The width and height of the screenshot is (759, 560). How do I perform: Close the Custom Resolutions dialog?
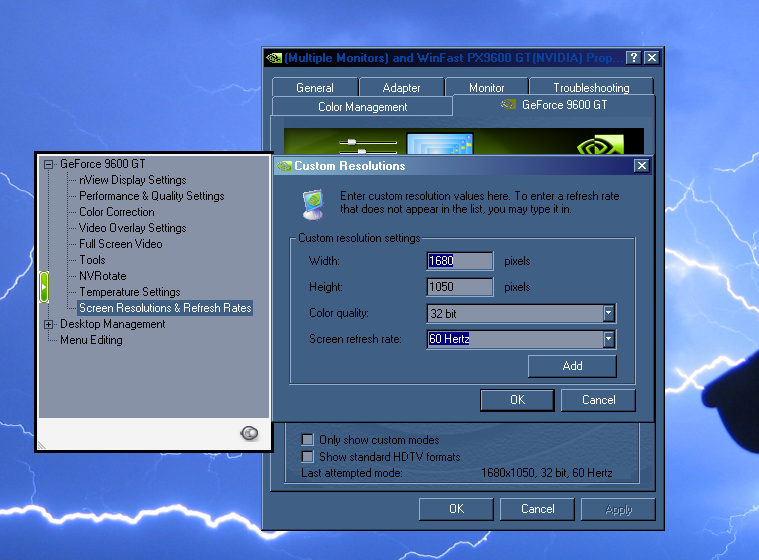tap(641, 166)
